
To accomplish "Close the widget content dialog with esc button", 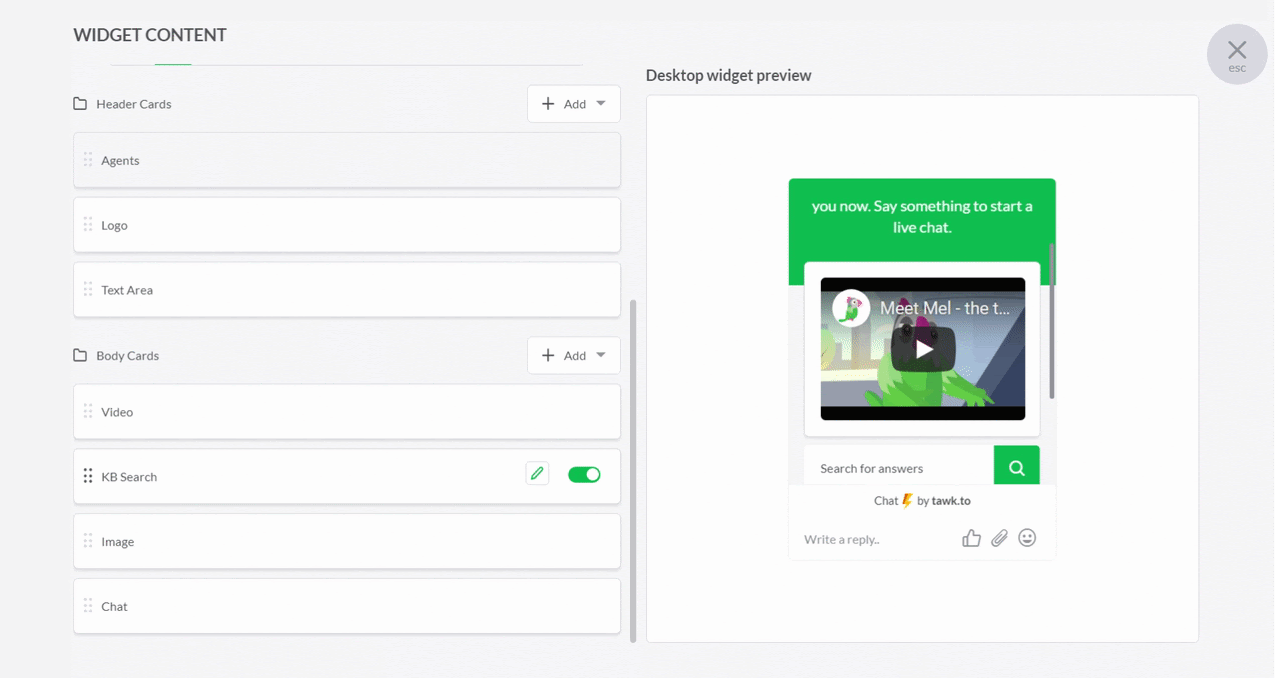I will pyautogui.click(x=1237, y=54).
